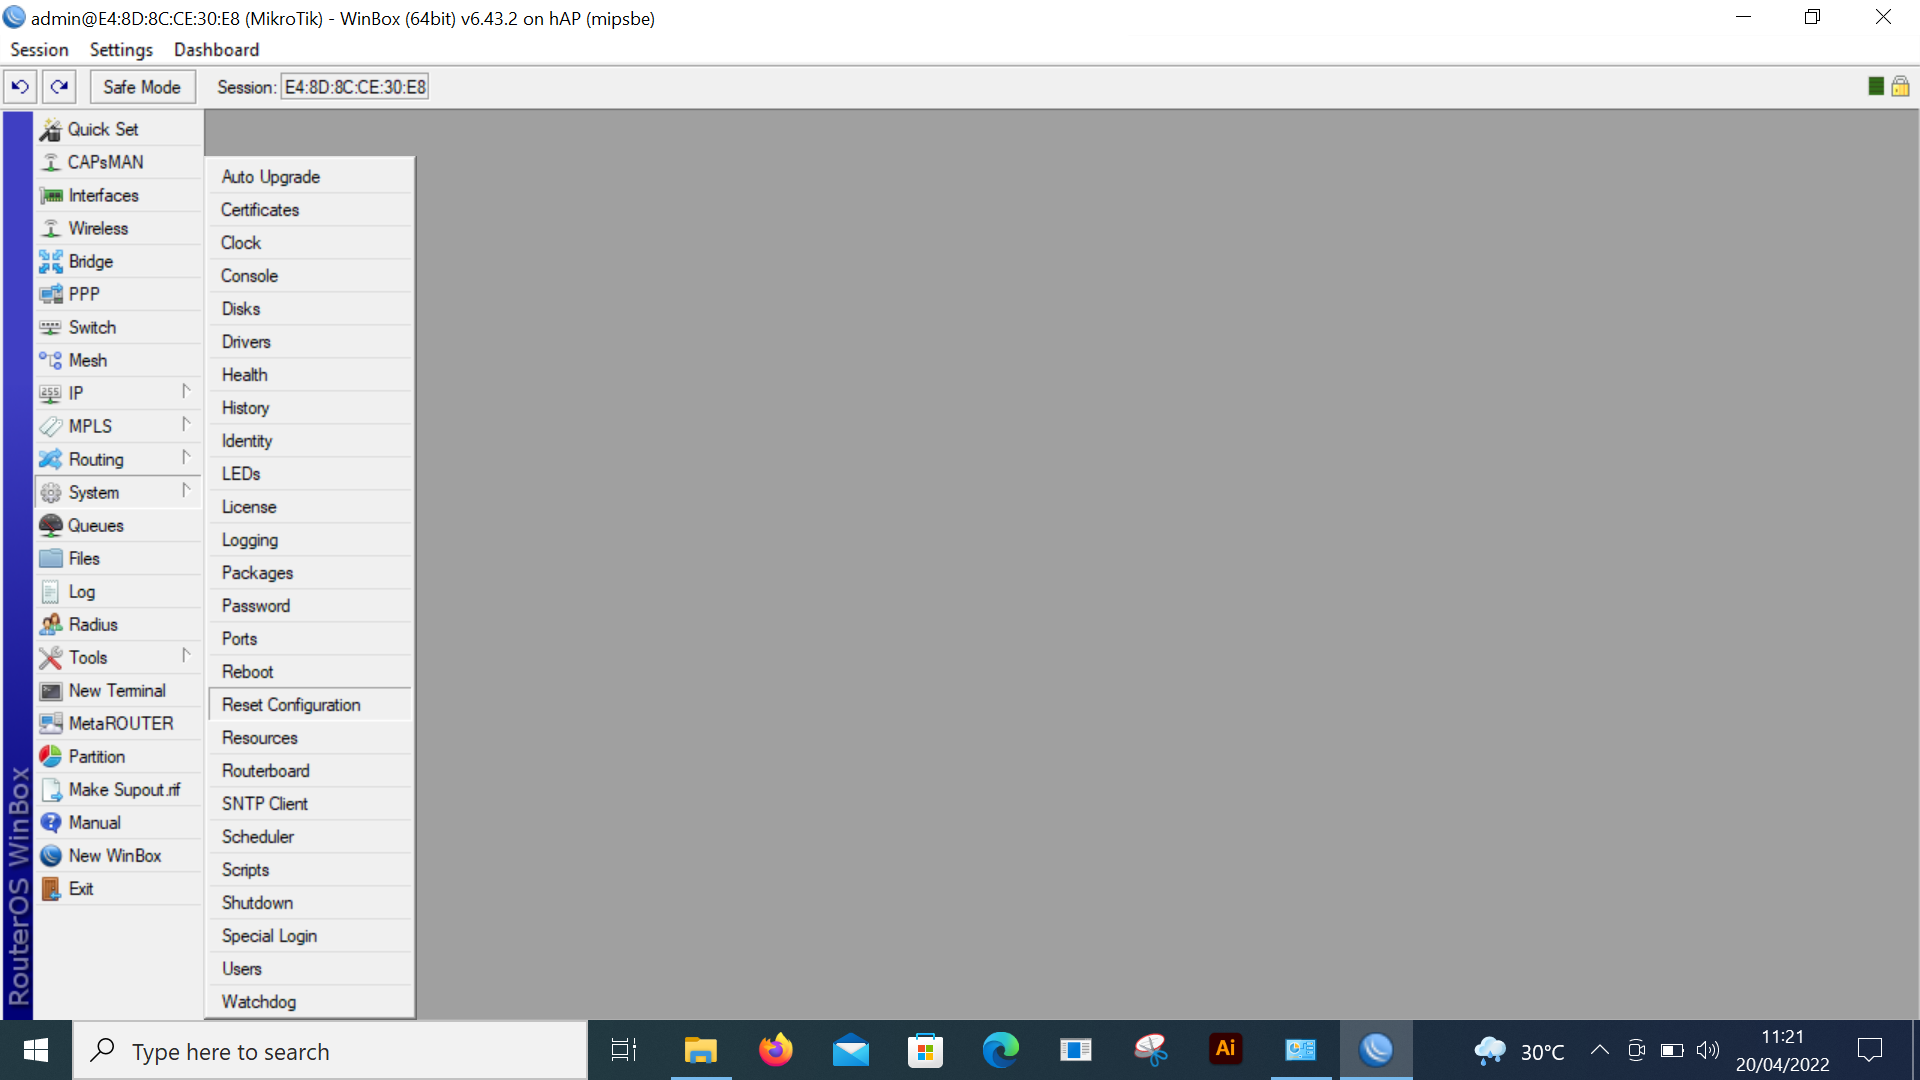The width and height of the screenshot is (1920, 1080).
Task: Expand the IP submenu
Action: [x=119, y=393]
